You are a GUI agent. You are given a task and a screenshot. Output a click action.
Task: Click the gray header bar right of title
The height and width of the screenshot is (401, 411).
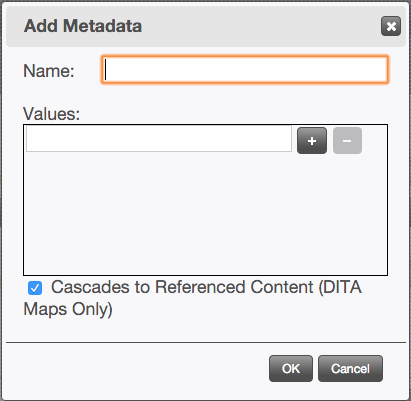point(260,26)
